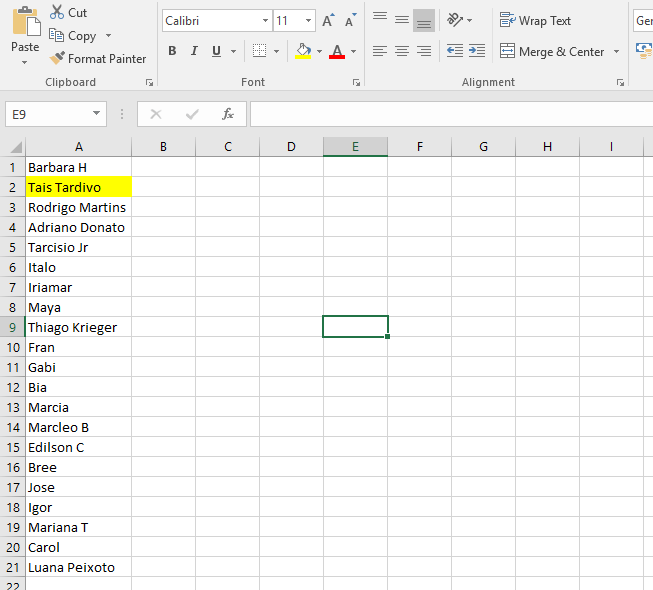Open the Copy options dropdown arrow
Viewport: 653px width, 590px height.
108,36
